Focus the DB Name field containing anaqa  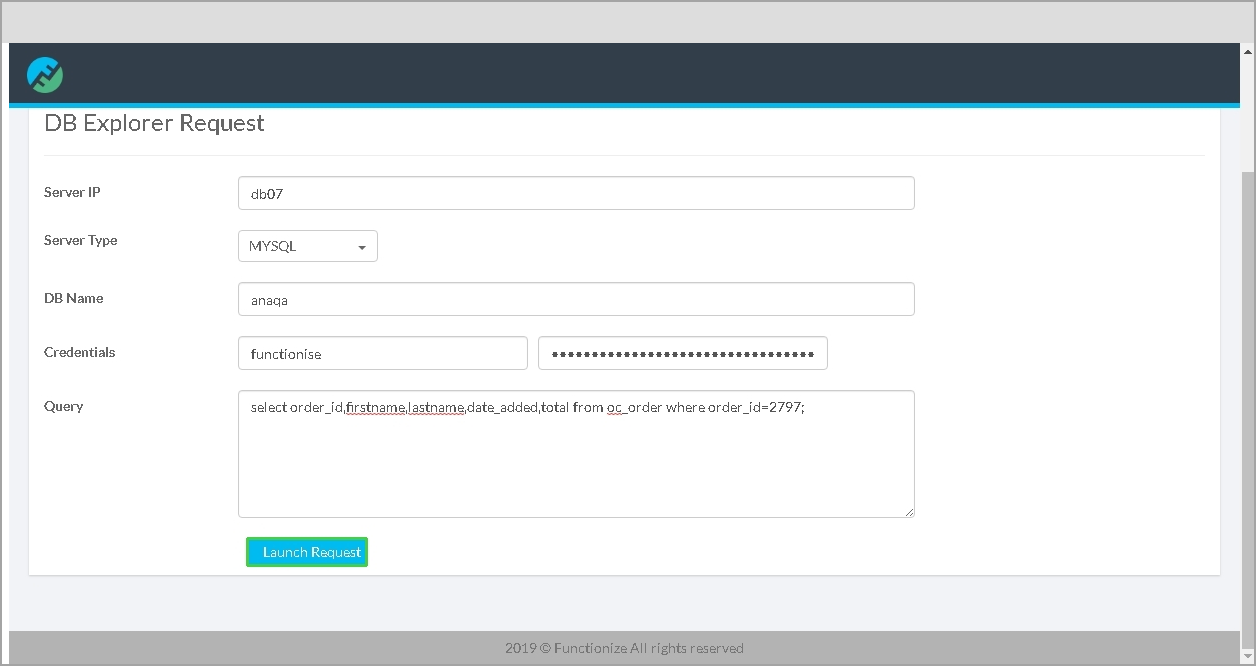click(576, 299)
